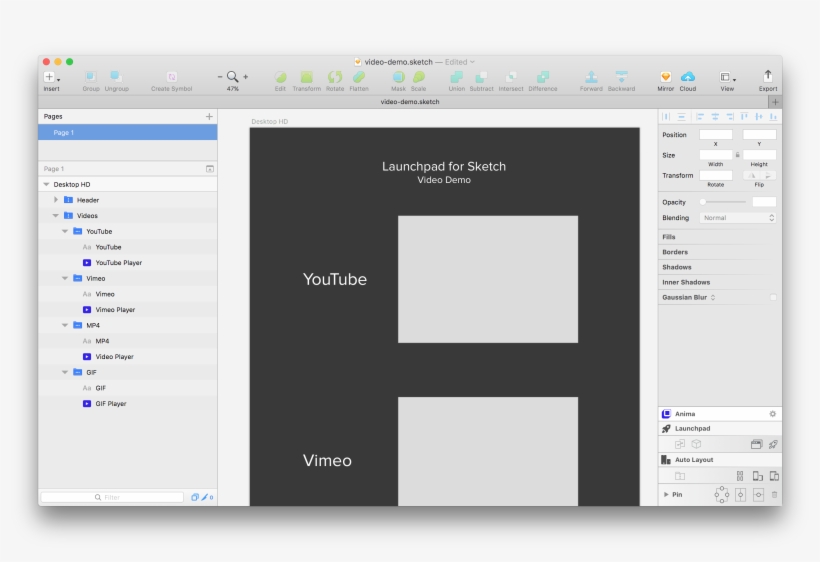Collapse the Videos group
Image resolution: width=820 pixels, height=562 pixels.
point(55,215)
